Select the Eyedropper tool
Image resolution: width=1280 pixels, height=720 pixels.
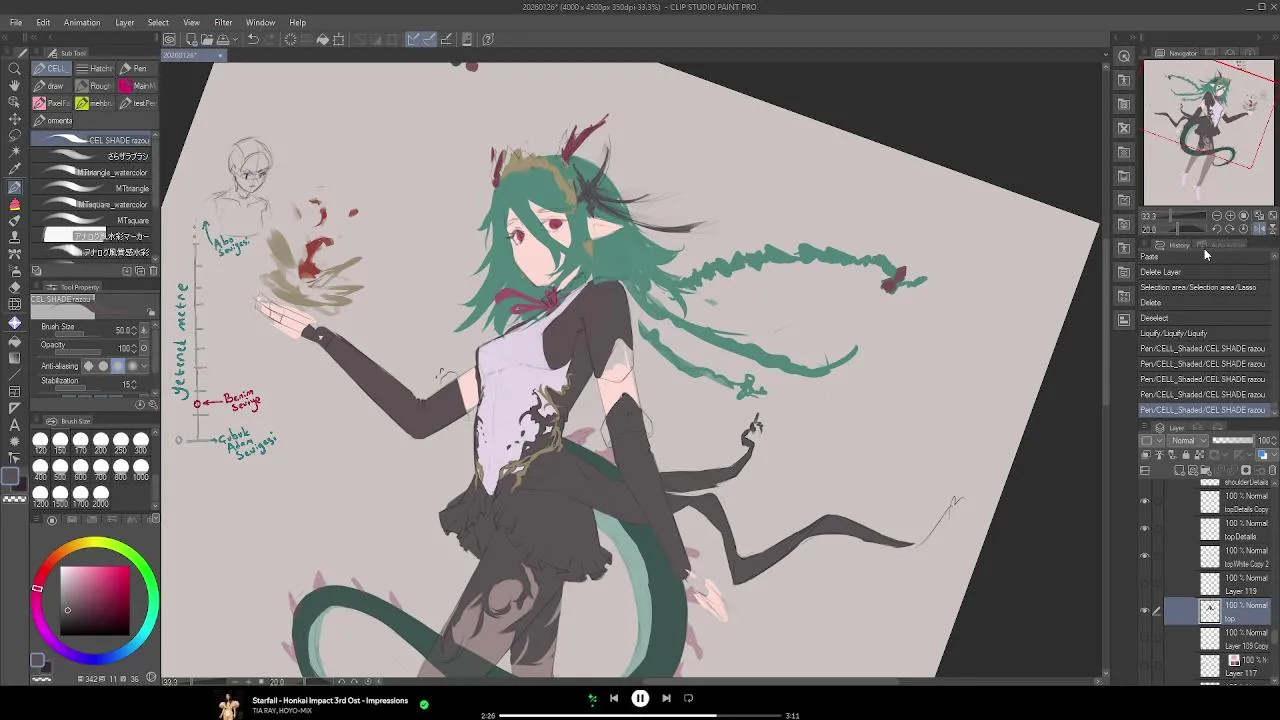pos(14,170)
